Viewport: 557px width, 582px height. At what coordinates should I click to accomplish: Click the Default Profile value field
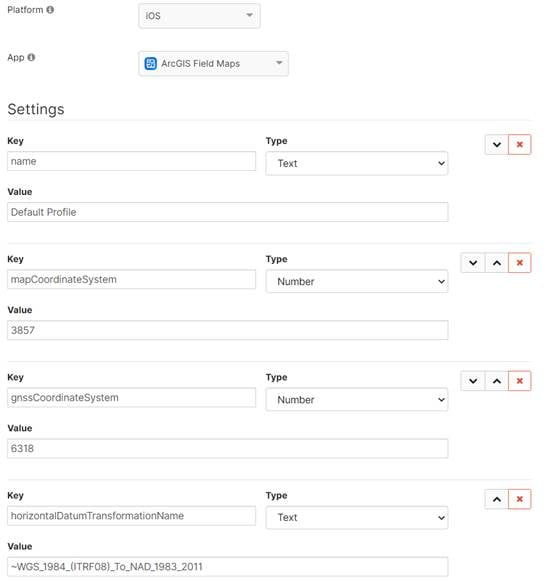pyautogui.click(x=227, y=212)
